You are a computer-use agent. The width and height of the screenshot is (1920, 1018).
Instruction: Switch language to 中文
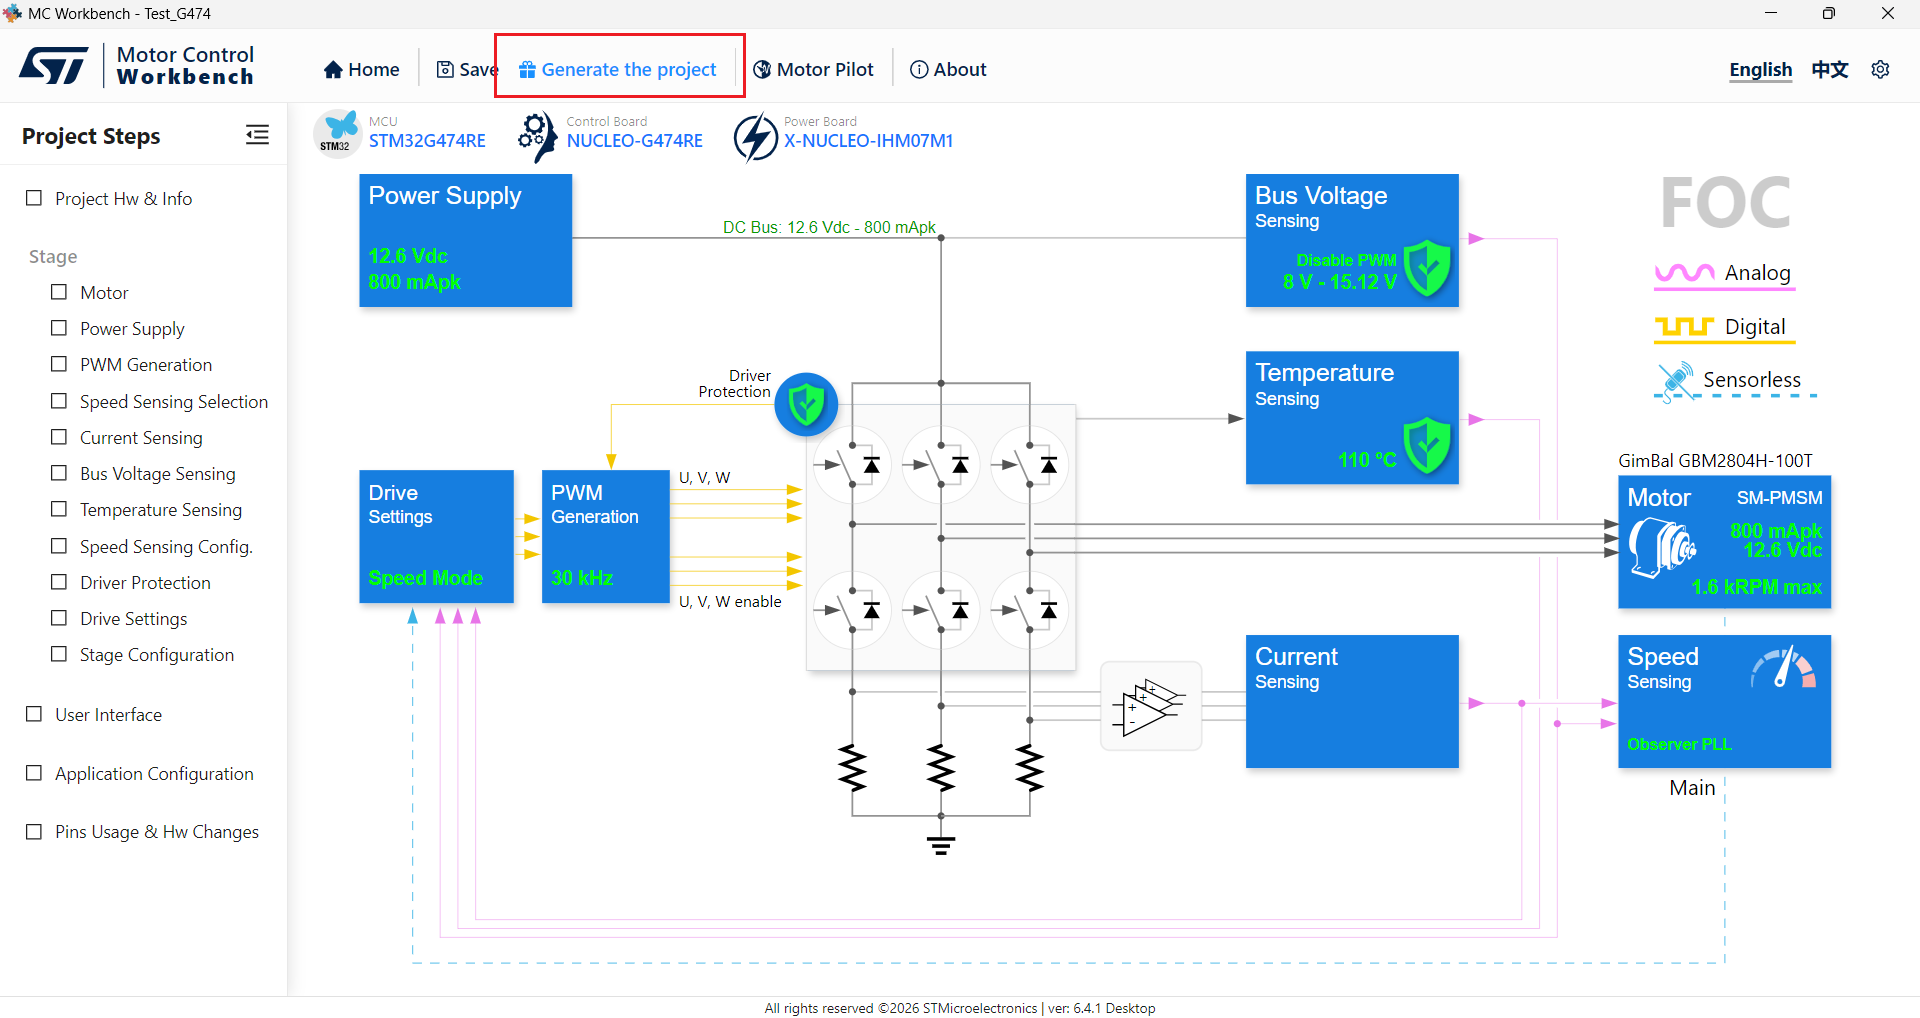pos(1830,70)
